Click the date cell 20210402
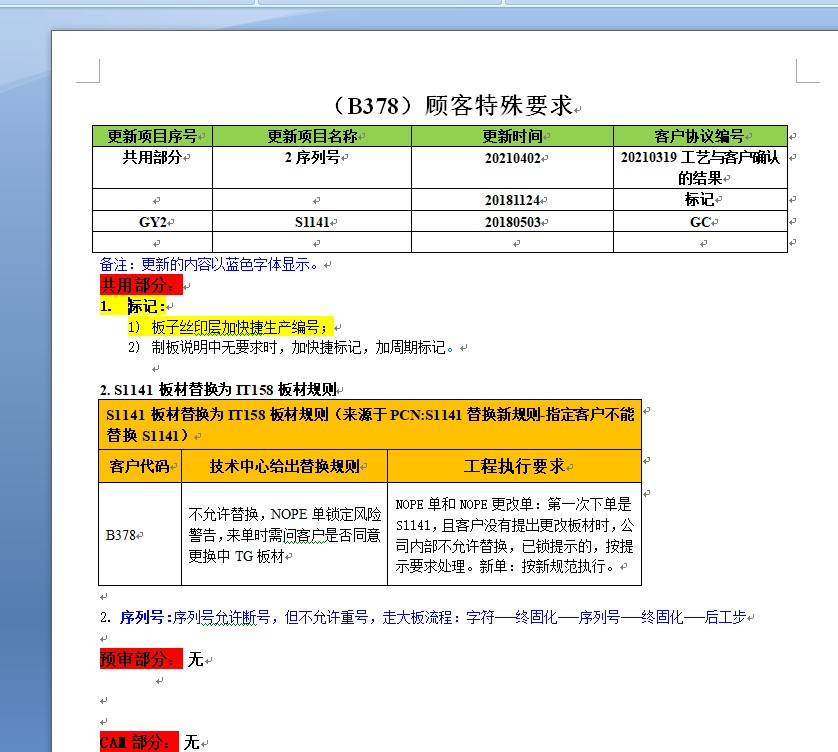 click(512, 167)
